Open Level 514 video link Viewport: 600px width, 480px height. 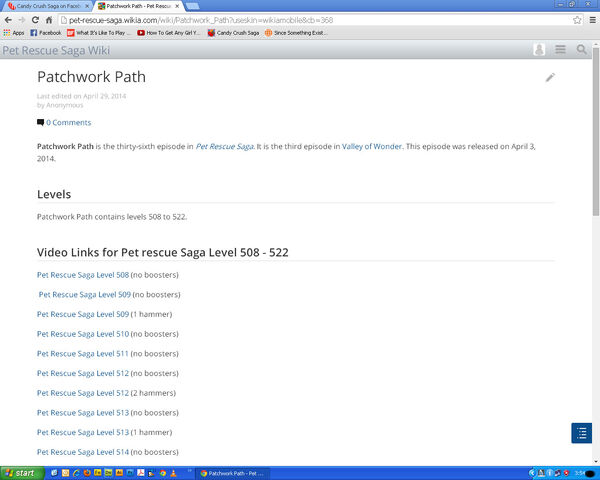pyautogui.click(x=83, y=452)
